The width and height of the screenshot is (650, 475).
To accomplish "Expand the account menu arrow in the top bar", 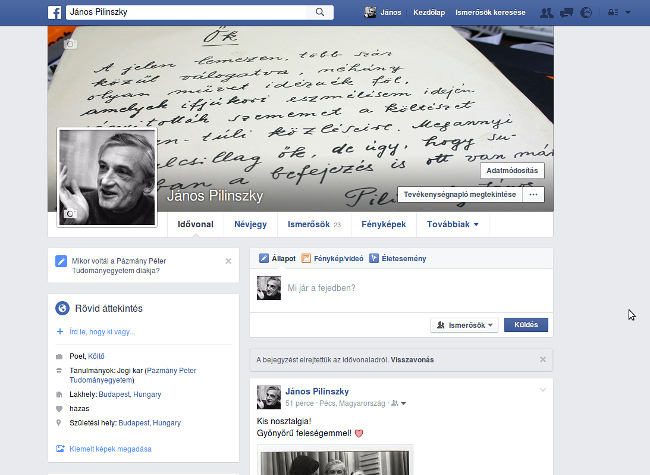I will (628, 12).
